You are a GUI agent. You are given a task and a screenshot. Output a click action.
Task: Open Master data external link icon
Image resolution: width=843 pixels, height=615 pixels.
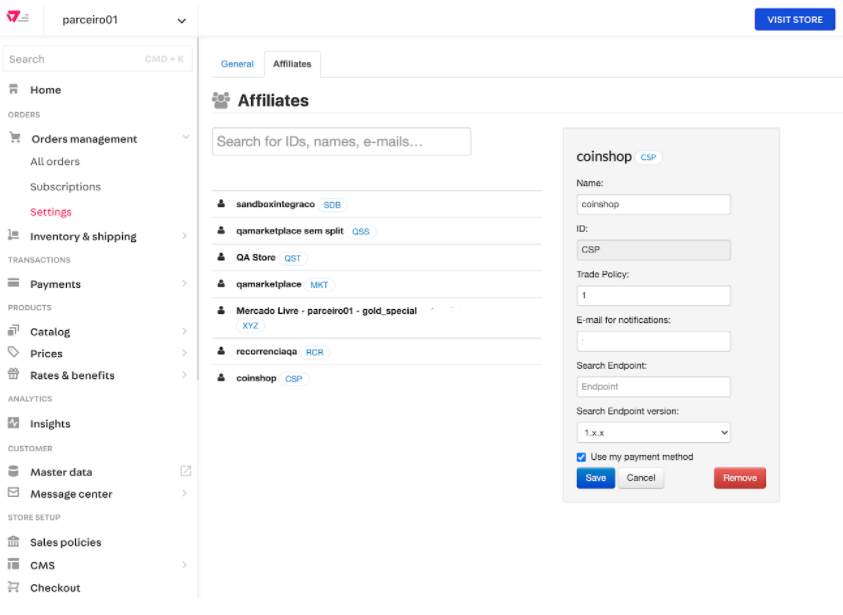185,471
